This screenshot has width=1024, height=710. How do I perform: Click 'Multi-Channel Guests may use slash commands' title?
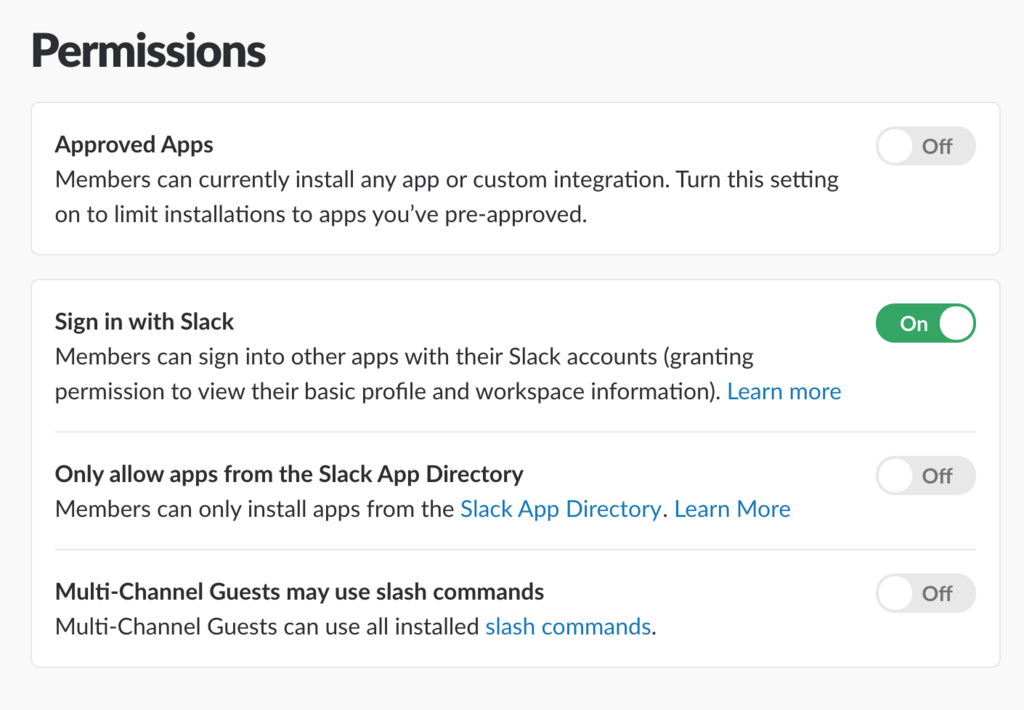(299, 591)
